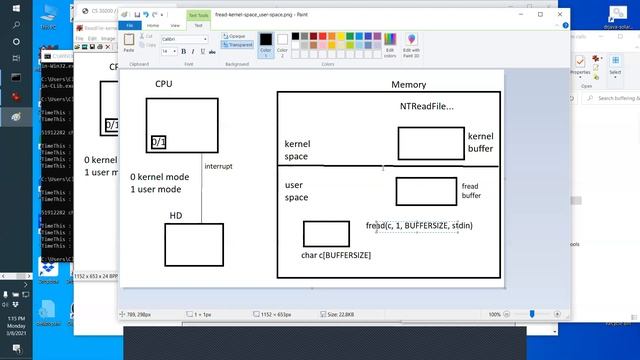This screenshot has height=360, width=640.
Task: Click the 'Size: 22.8KB' status bar entry
Action: pyautogui.click(x=338, y=315)
